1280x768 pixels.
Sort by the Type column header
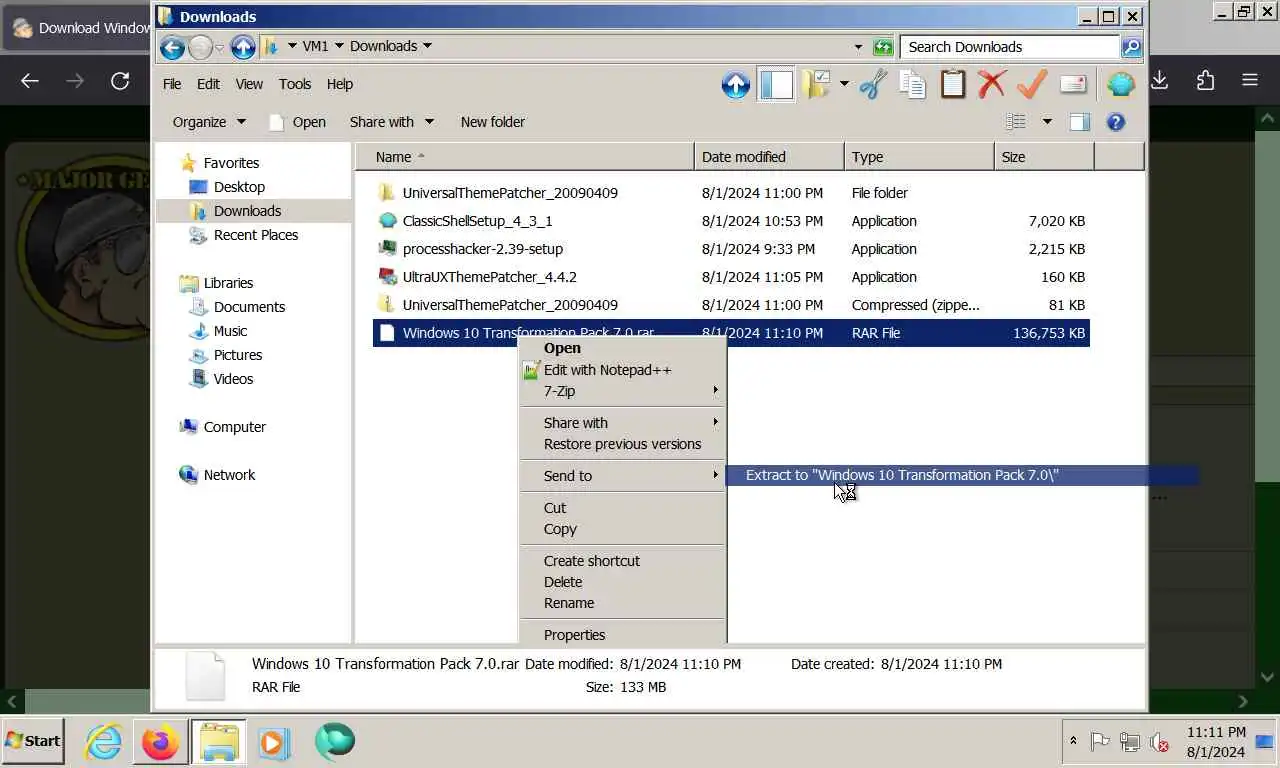point(919,157)
